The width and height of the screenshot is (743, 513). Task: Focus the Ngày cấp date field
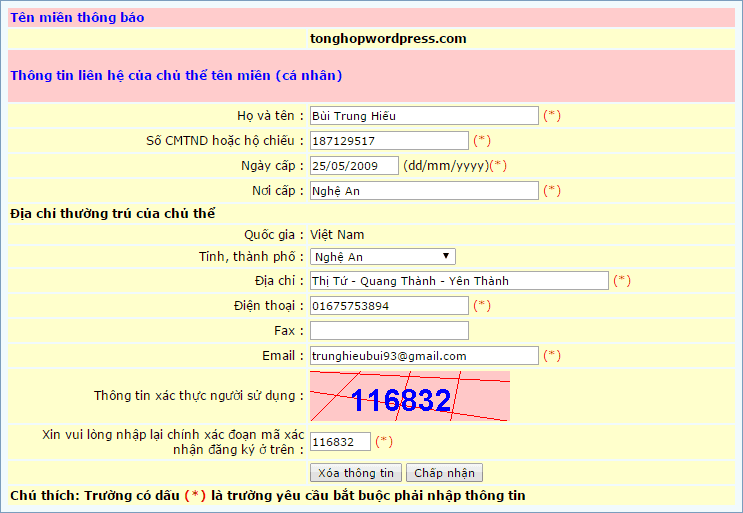pyautogui.click(x=354, y=166)
